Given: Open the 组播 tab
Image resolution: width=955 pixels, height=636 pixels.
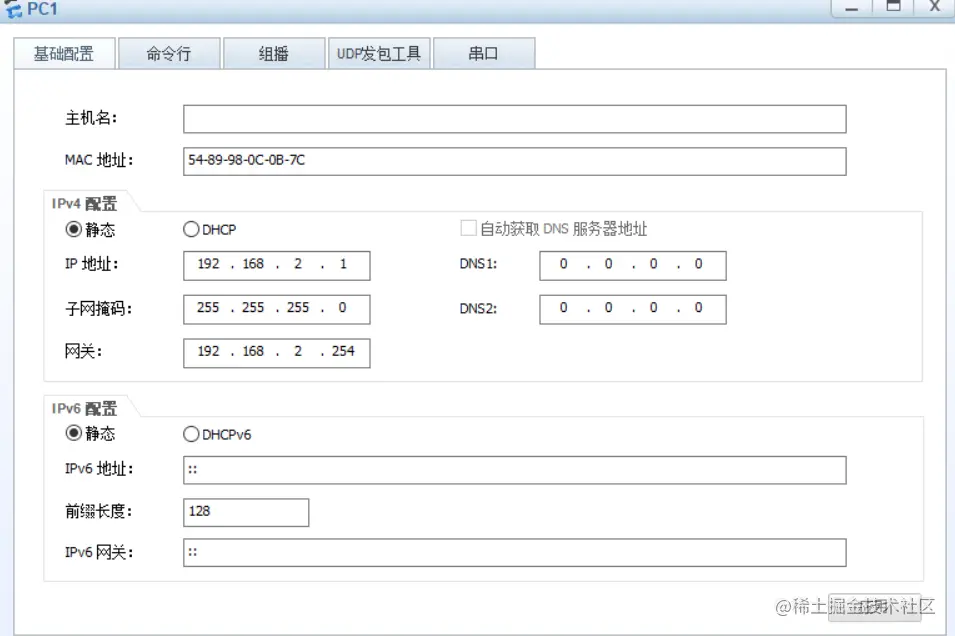Looking at the screenshot, I should [x=273, y=54].
